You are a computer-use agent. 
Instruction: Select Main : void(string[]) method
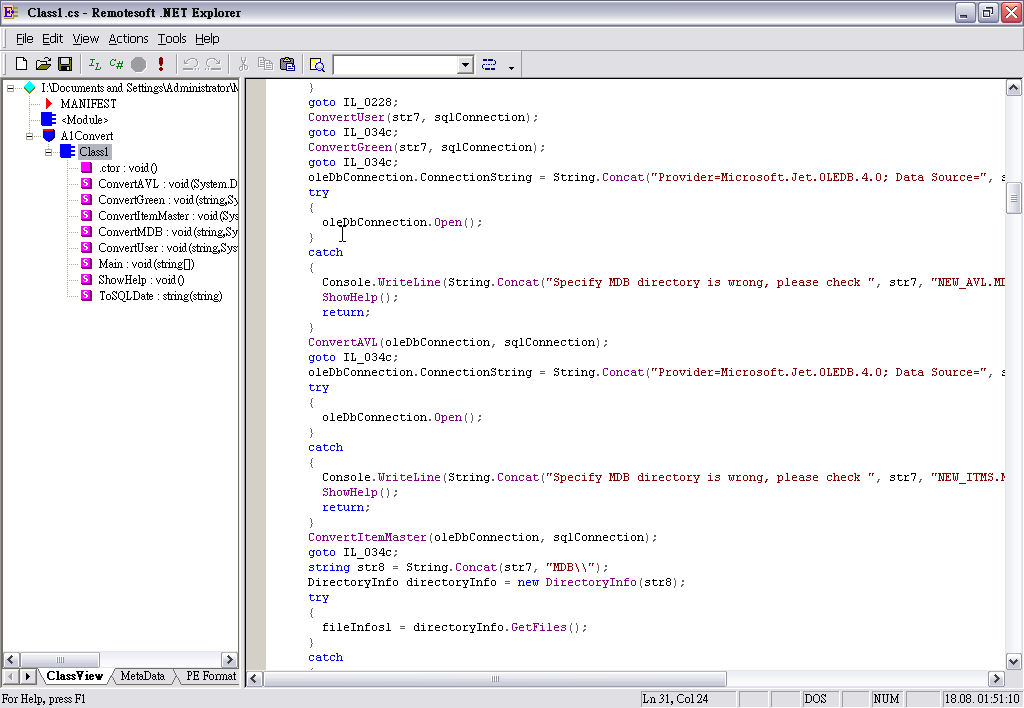146,264
